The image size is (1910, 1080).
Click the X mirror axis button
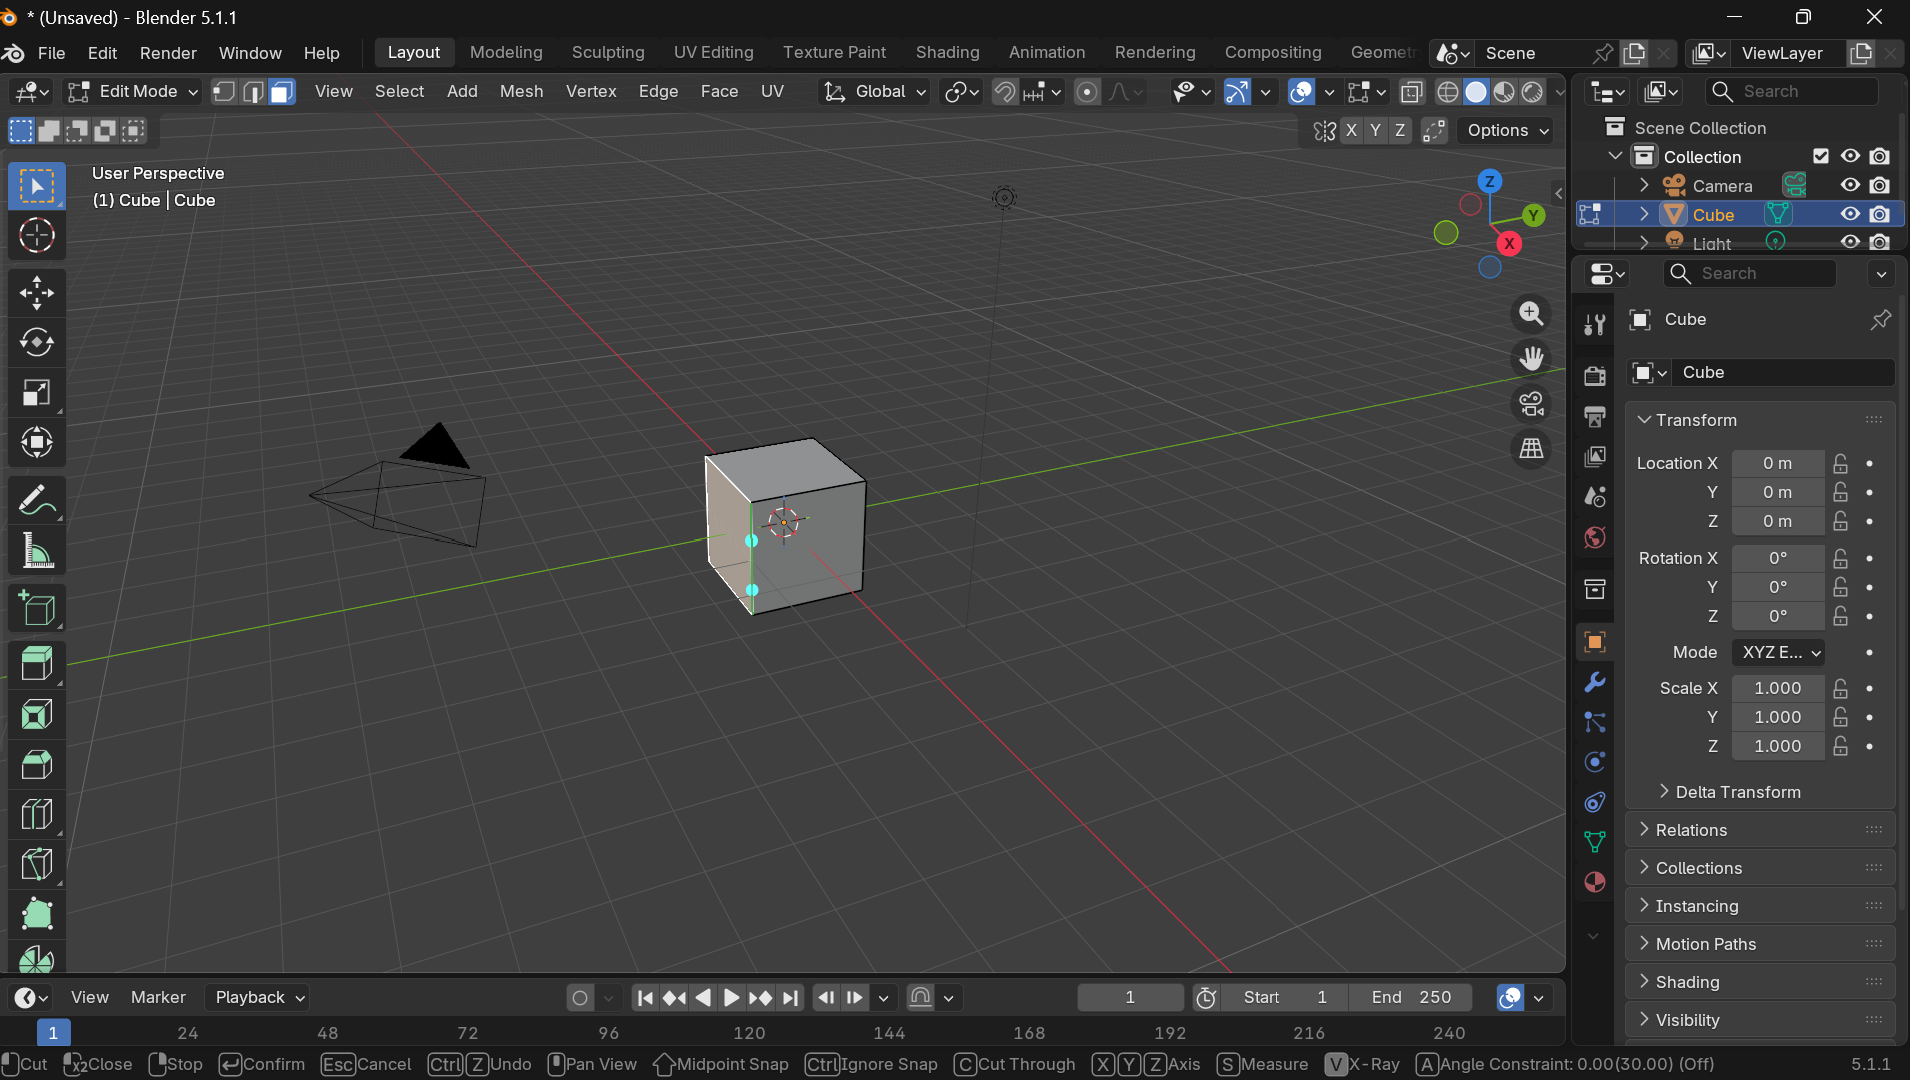pyautogui.click(x=1352, y=131)
